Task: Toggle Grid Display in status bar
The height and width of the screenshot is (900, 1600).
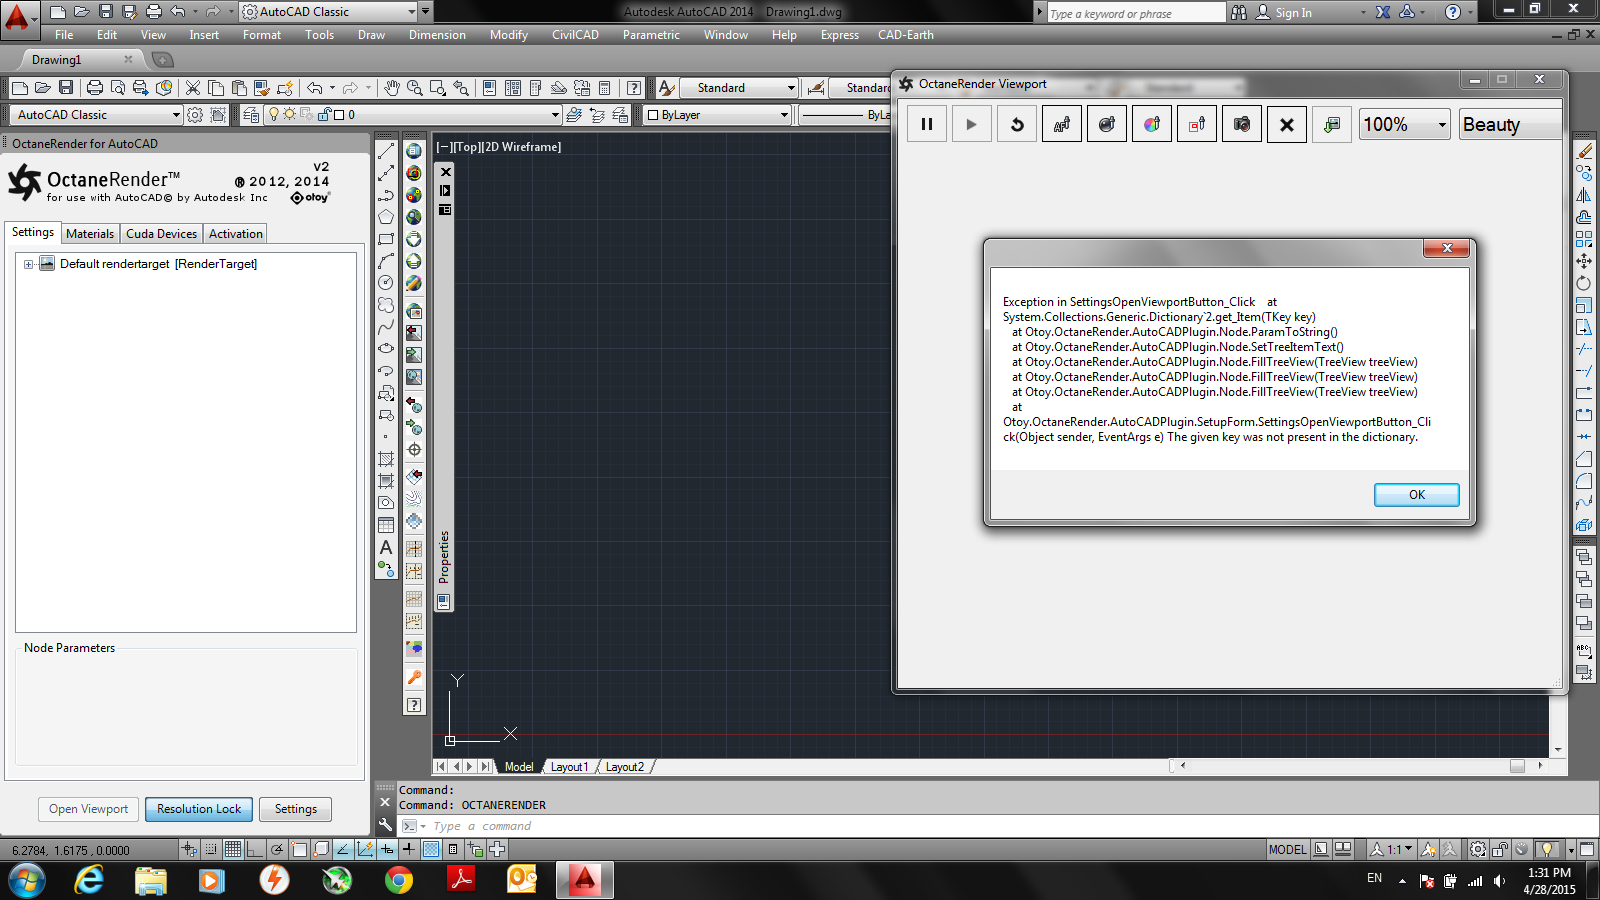Action: coord(233,849)
